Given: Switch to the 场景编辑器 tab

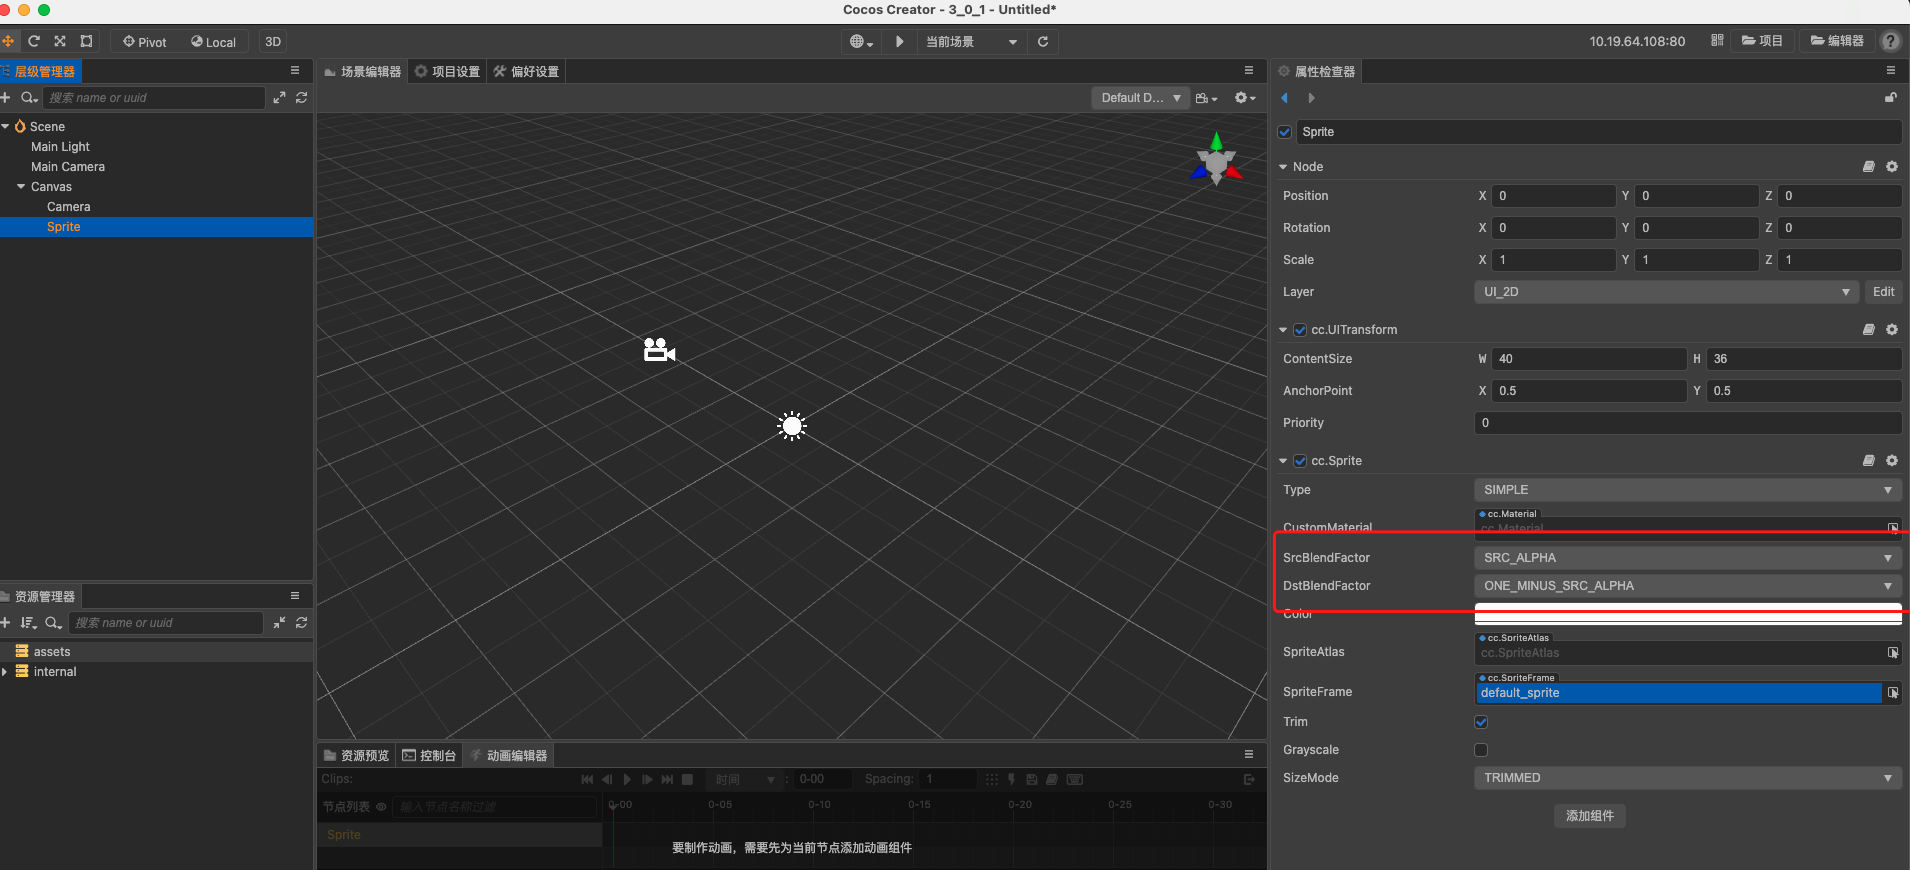Looking at the screenshot, I should (x=362, y=71).
